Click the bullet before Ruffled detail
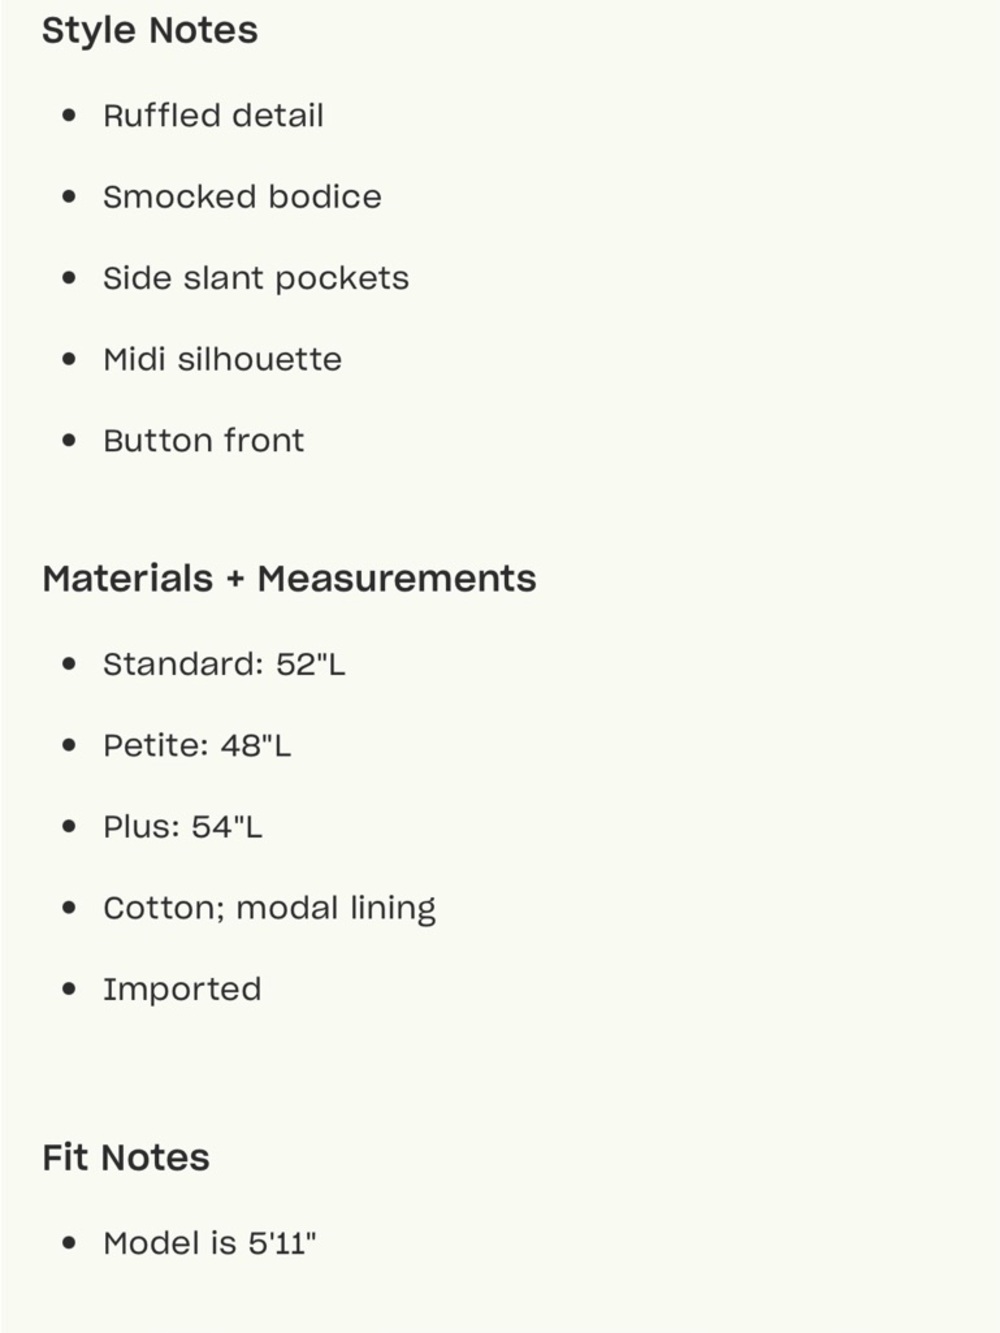The image size is (1000, 1333). tap(69, 116)
